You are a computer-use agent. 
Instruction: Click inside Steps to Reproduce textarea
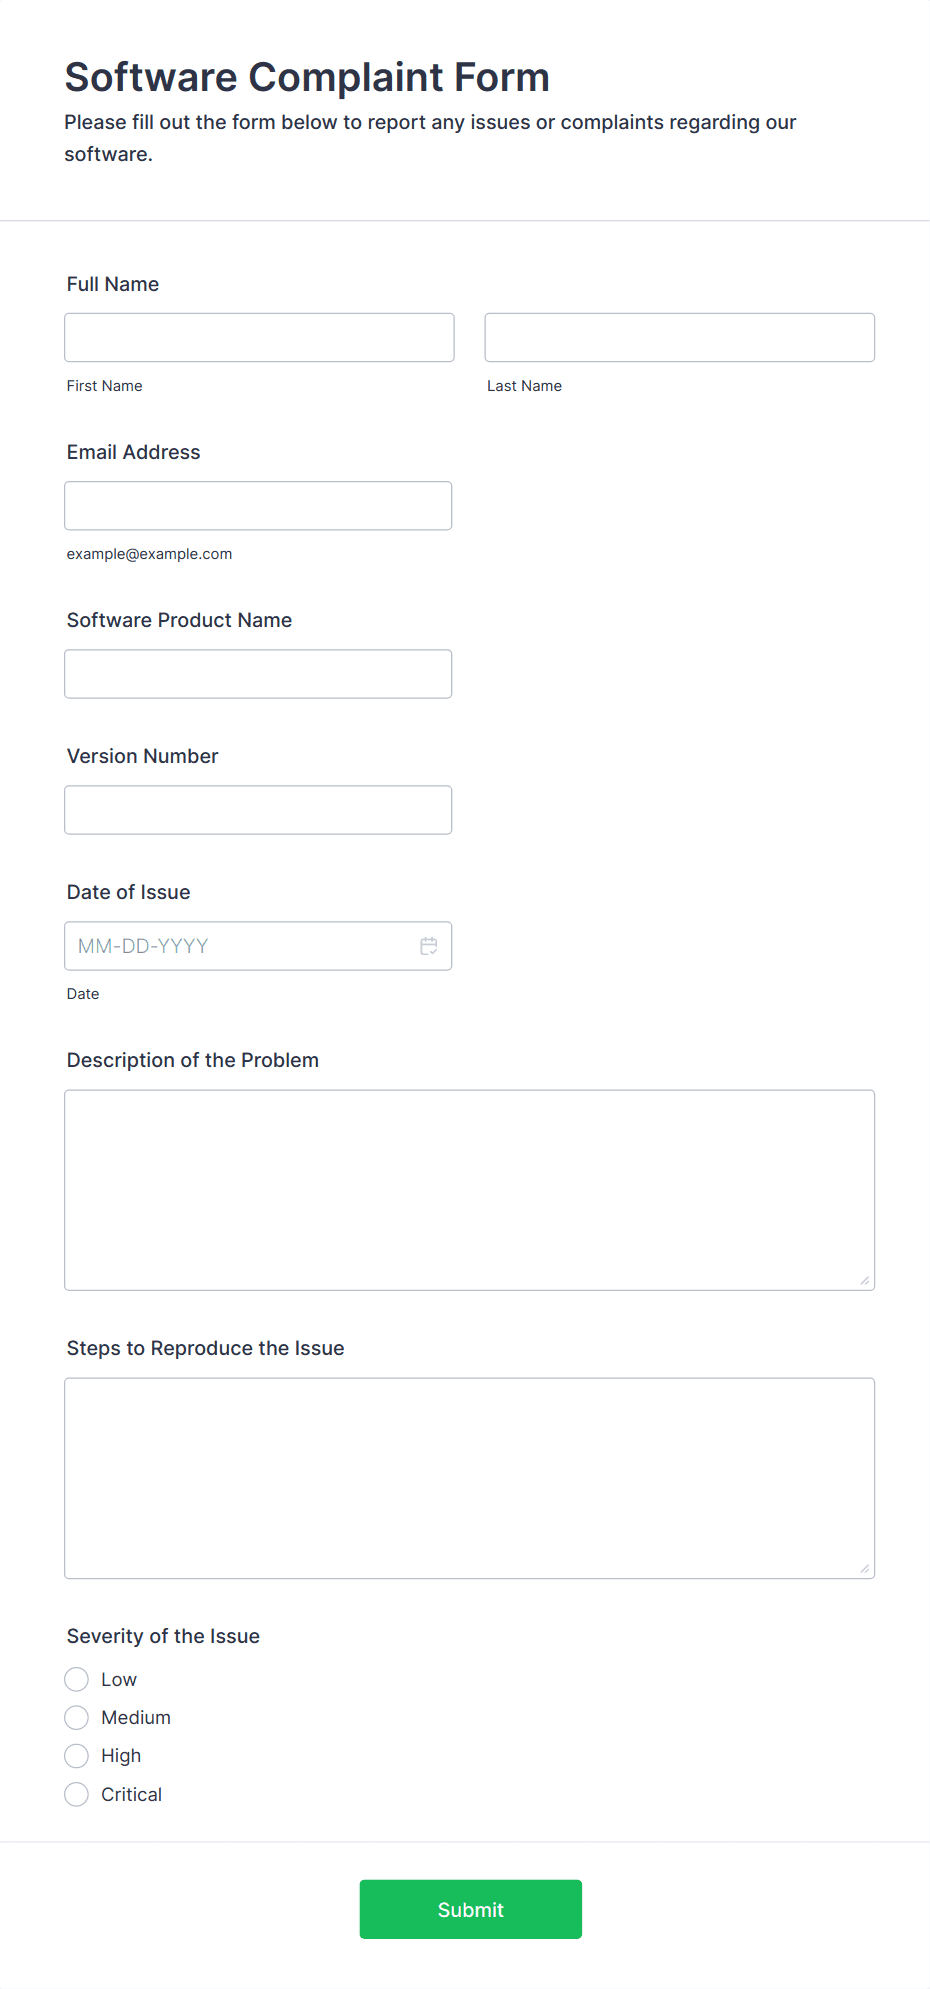(x=469, y=1478)
